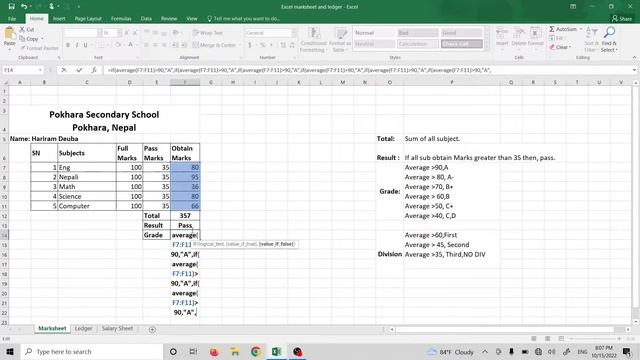Switch to the Data tab
This screenshot has width=640, height=360.
[146, 19]
